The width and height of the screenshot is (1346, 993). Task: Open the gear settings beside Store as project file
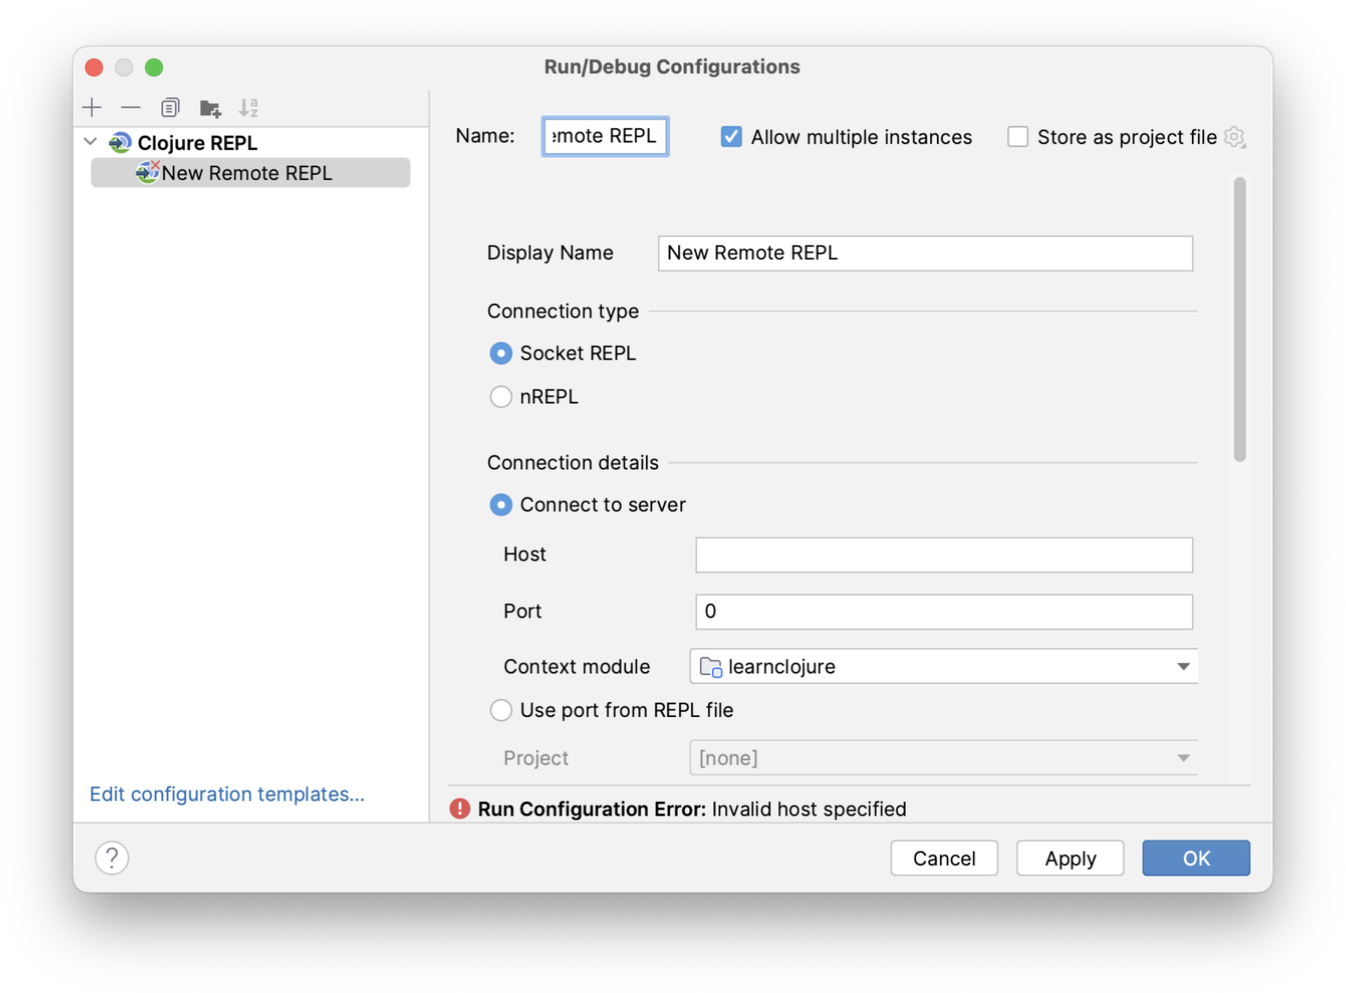(1235, 137)
